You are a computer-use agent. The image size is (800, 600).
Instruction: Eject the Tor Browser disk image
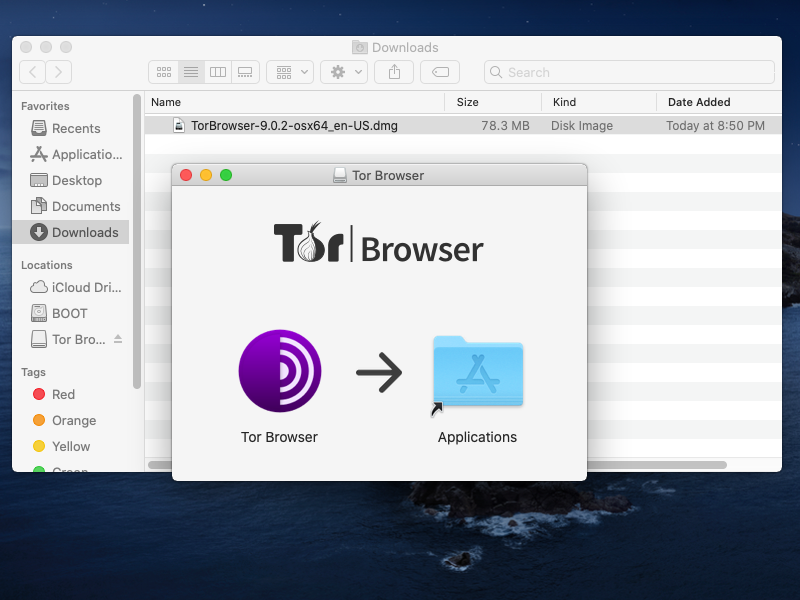(118, 339)
